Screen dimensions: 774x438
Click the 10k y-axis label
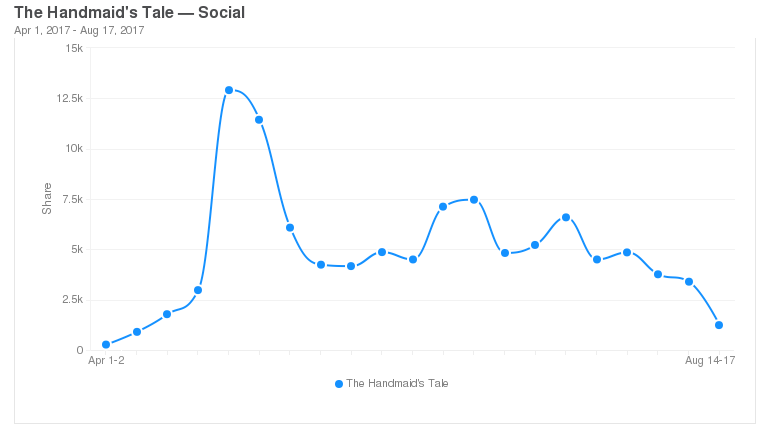click(74, 149)
